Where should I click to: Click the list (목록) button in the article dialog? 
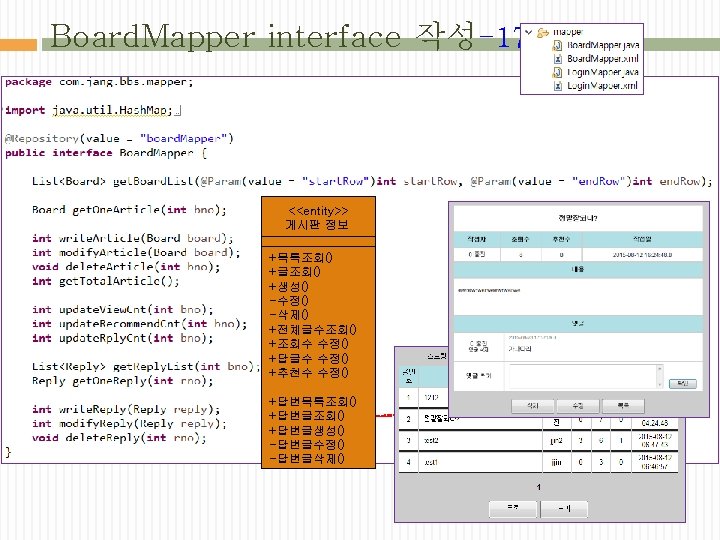click(x=623, y=406)
